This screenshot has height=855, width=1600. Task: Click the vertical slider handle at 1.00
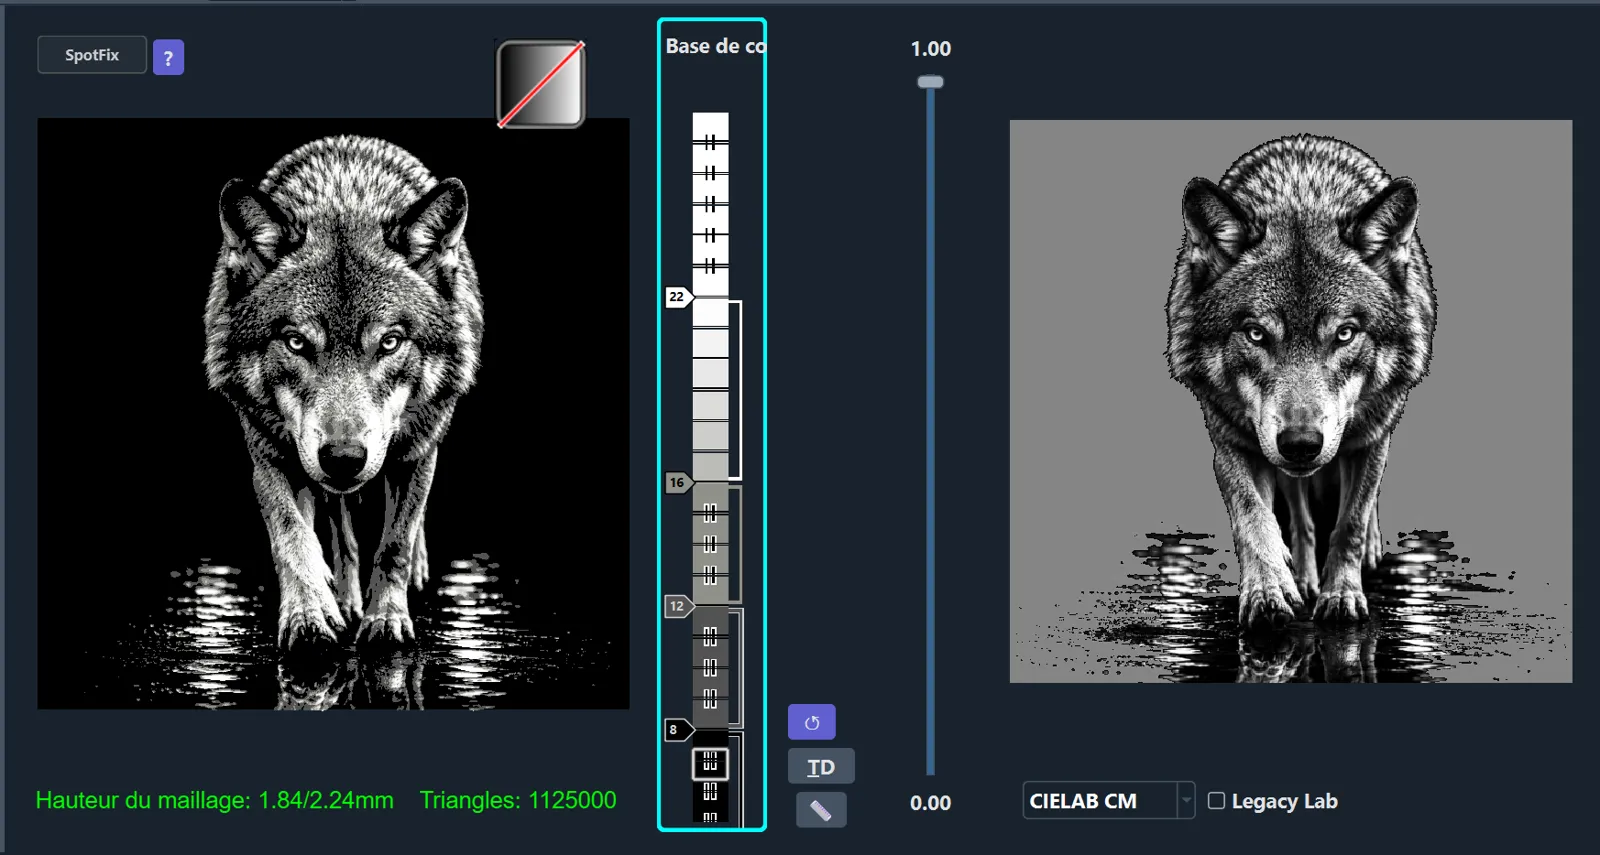point(931,82)
